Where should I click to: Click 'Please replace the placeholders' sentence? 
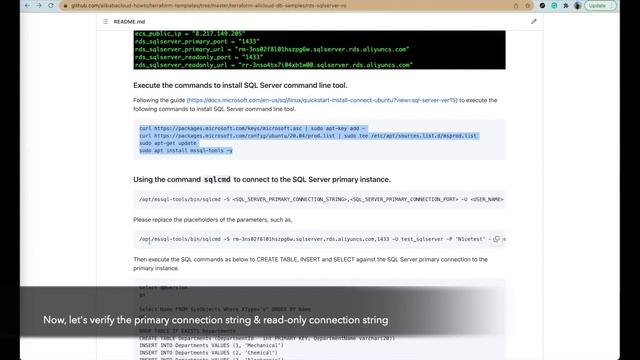pyautogui.click(x=213, y=220)
